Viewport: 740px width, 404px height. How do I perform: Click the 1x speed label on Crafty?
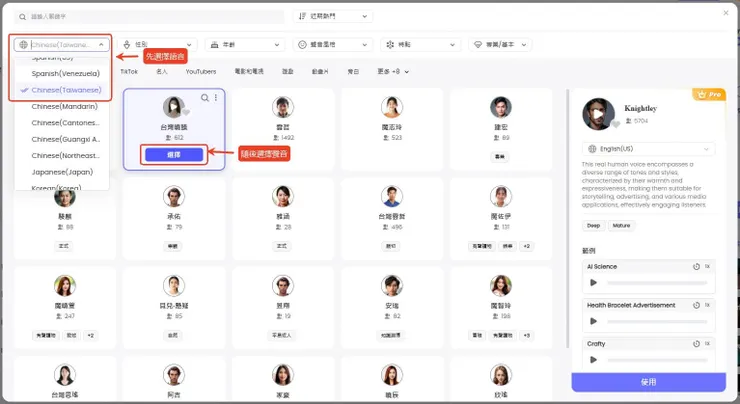coord(707,344)
